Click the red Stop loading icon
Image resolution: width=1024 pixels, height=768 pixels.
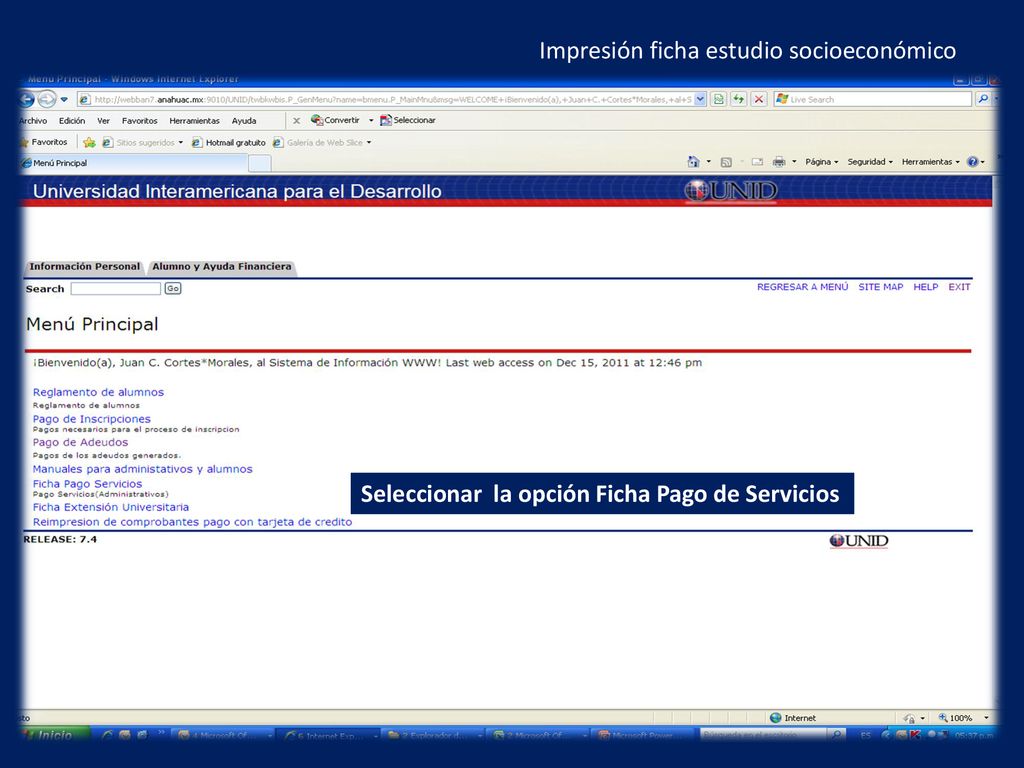[x=758, y=99]
